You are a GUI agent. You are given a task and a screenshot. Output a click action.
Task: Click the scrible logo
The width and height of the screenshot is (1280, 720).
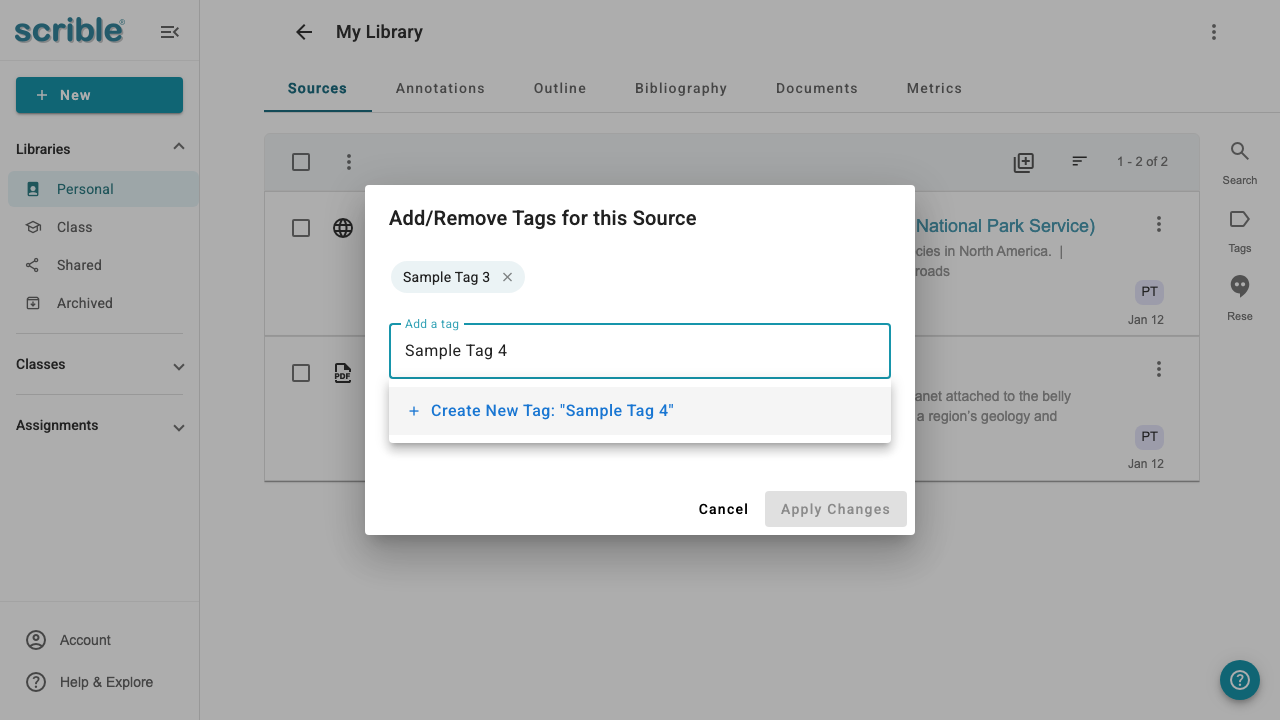(x=70, y=30)
